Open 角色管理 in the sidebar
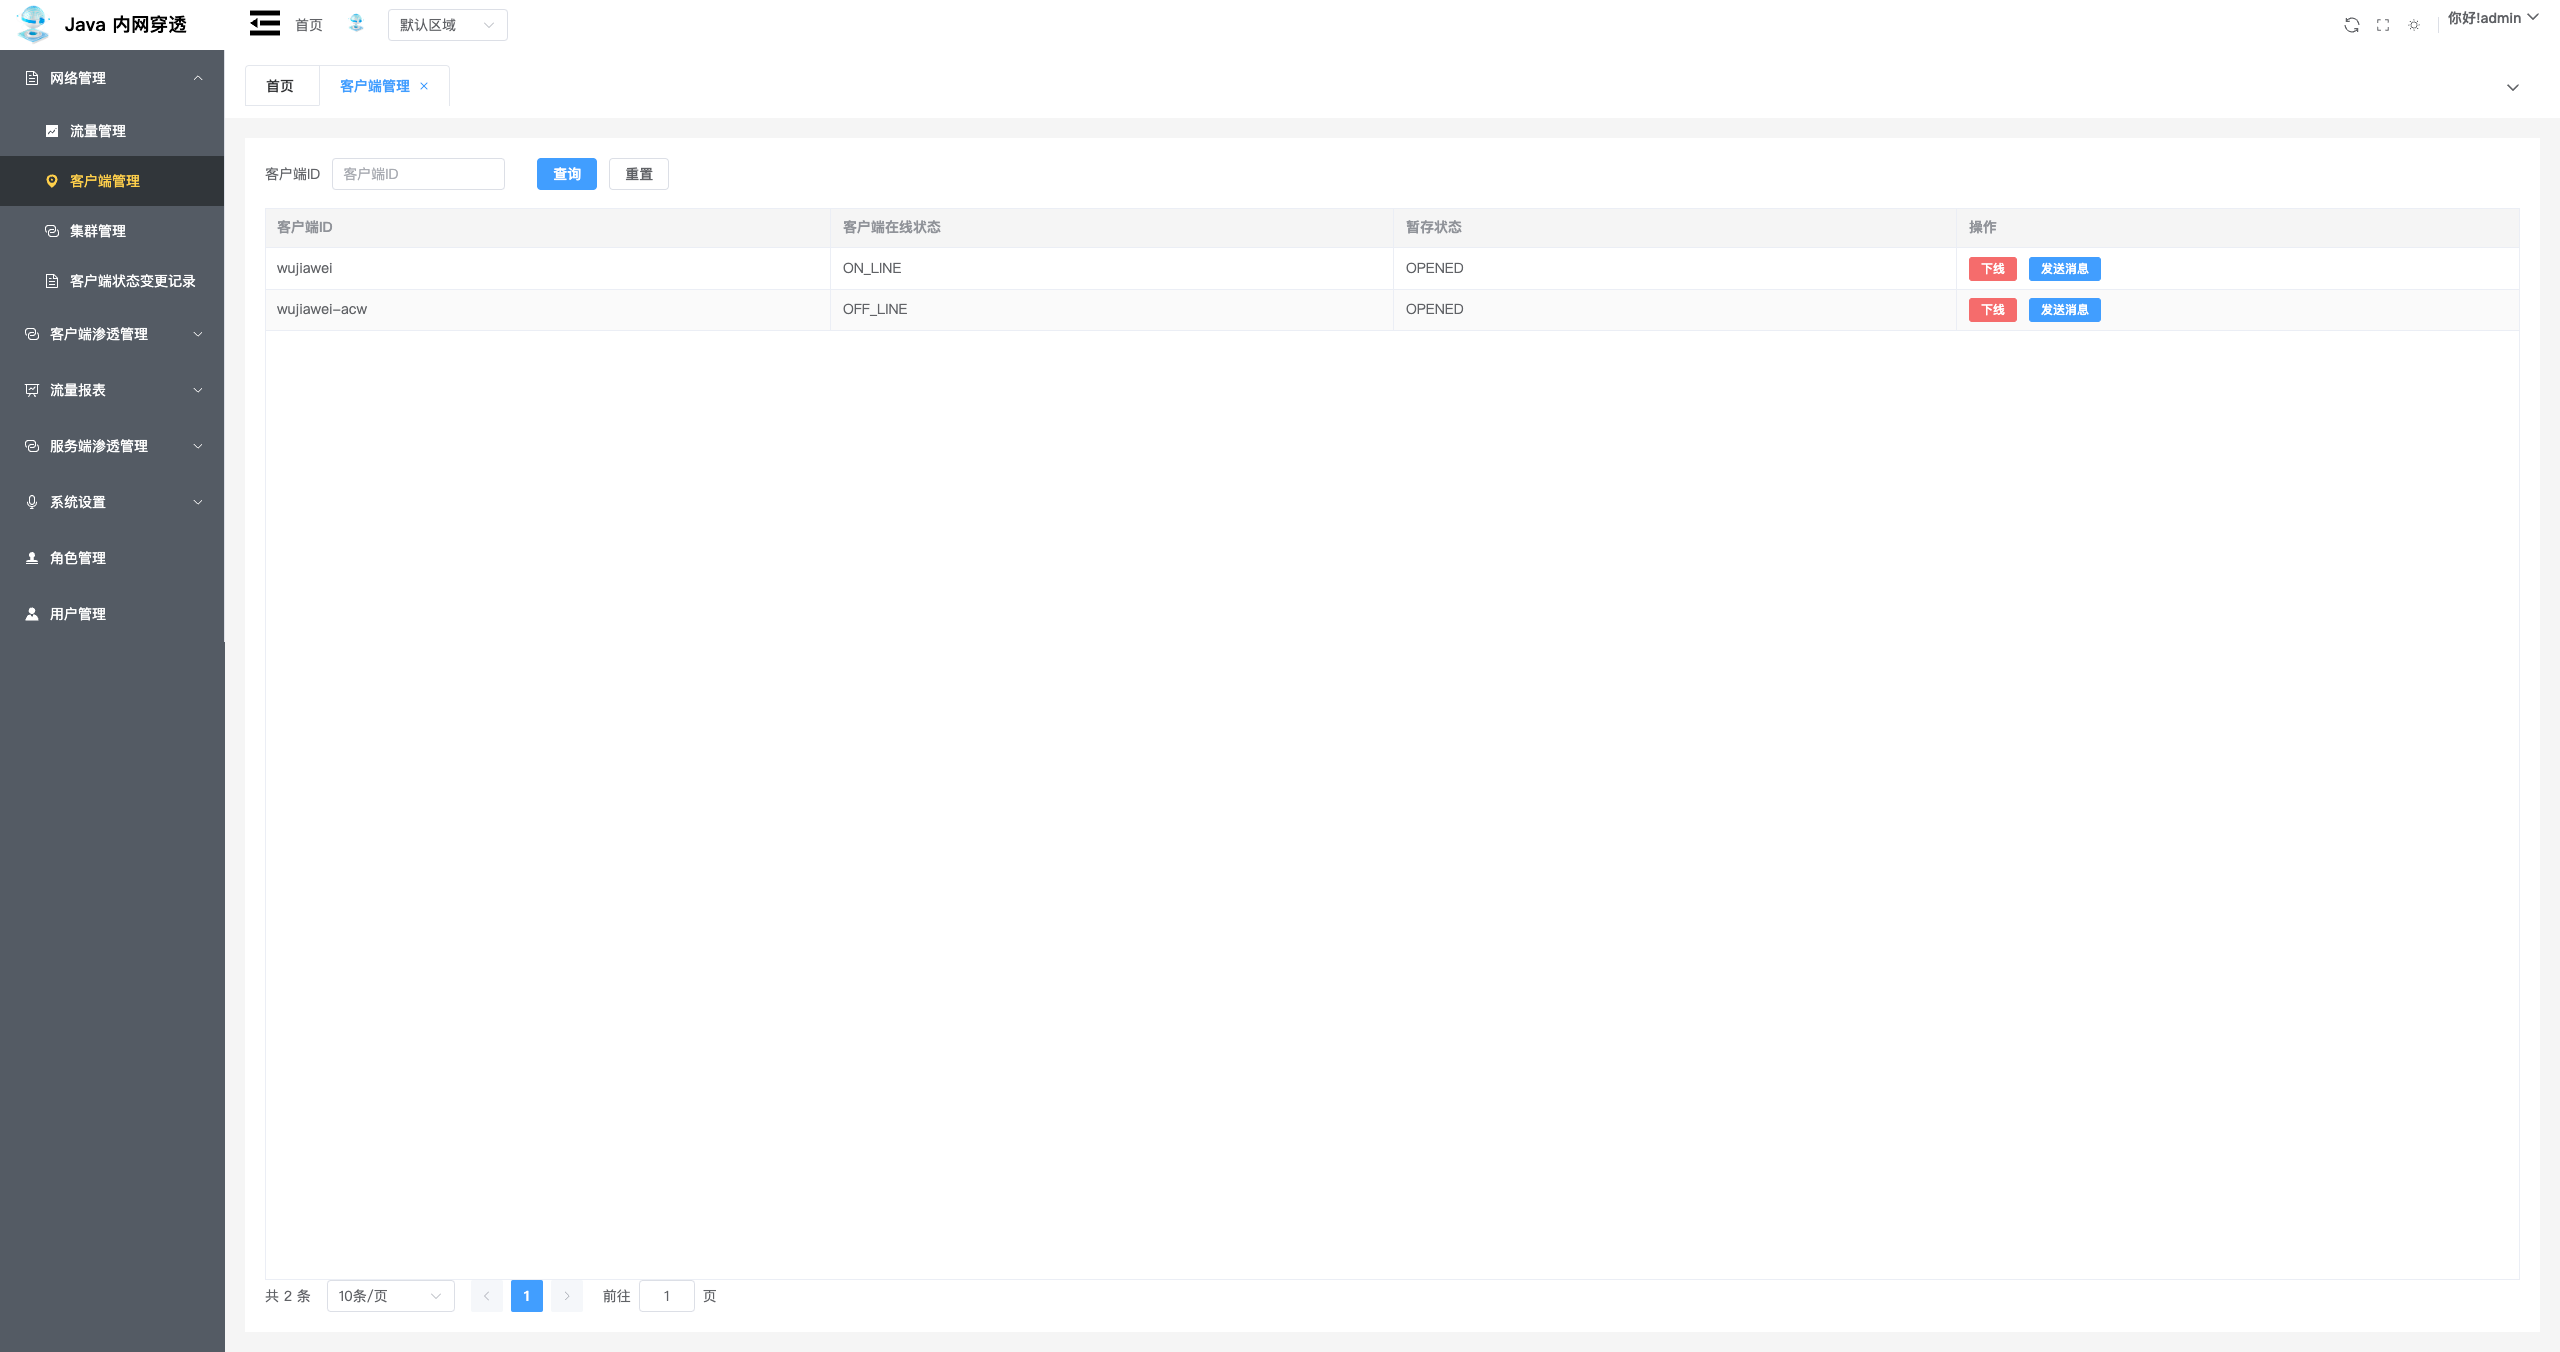Image resolution: width=2560 pixels, height=1352 pixels. (78, 558)
